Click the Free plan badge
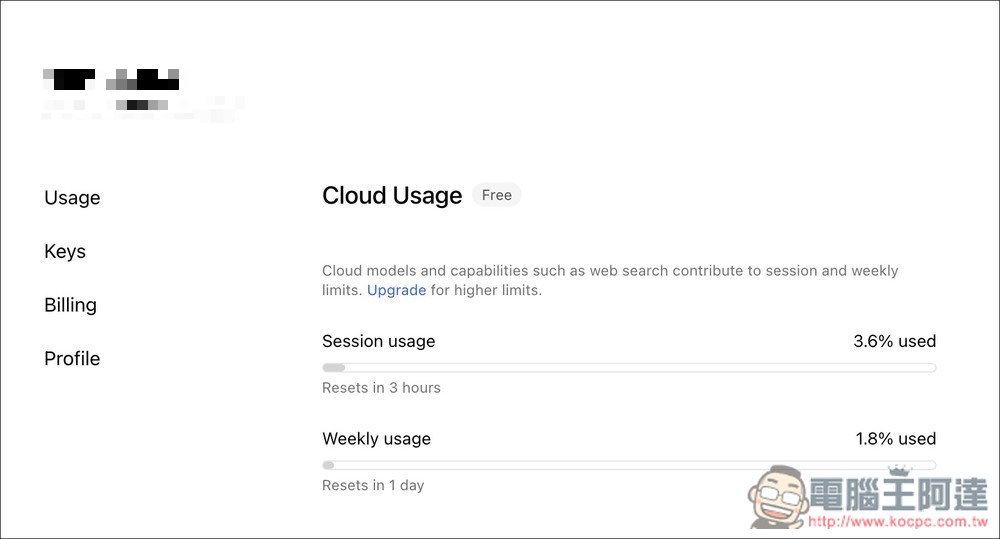This screenshot has width=1000, height=539. [x=496, y=195]
